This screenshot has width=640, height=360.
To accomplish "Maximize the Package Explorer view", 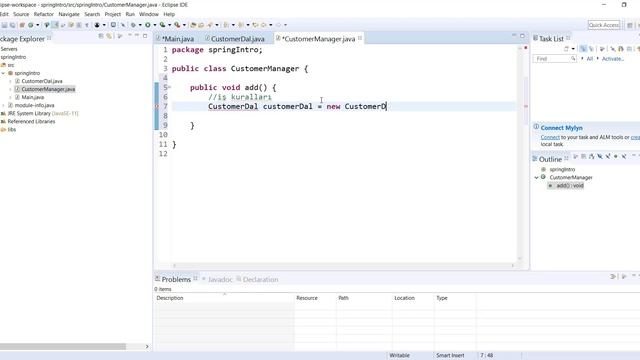I will (x=144, y=36).
